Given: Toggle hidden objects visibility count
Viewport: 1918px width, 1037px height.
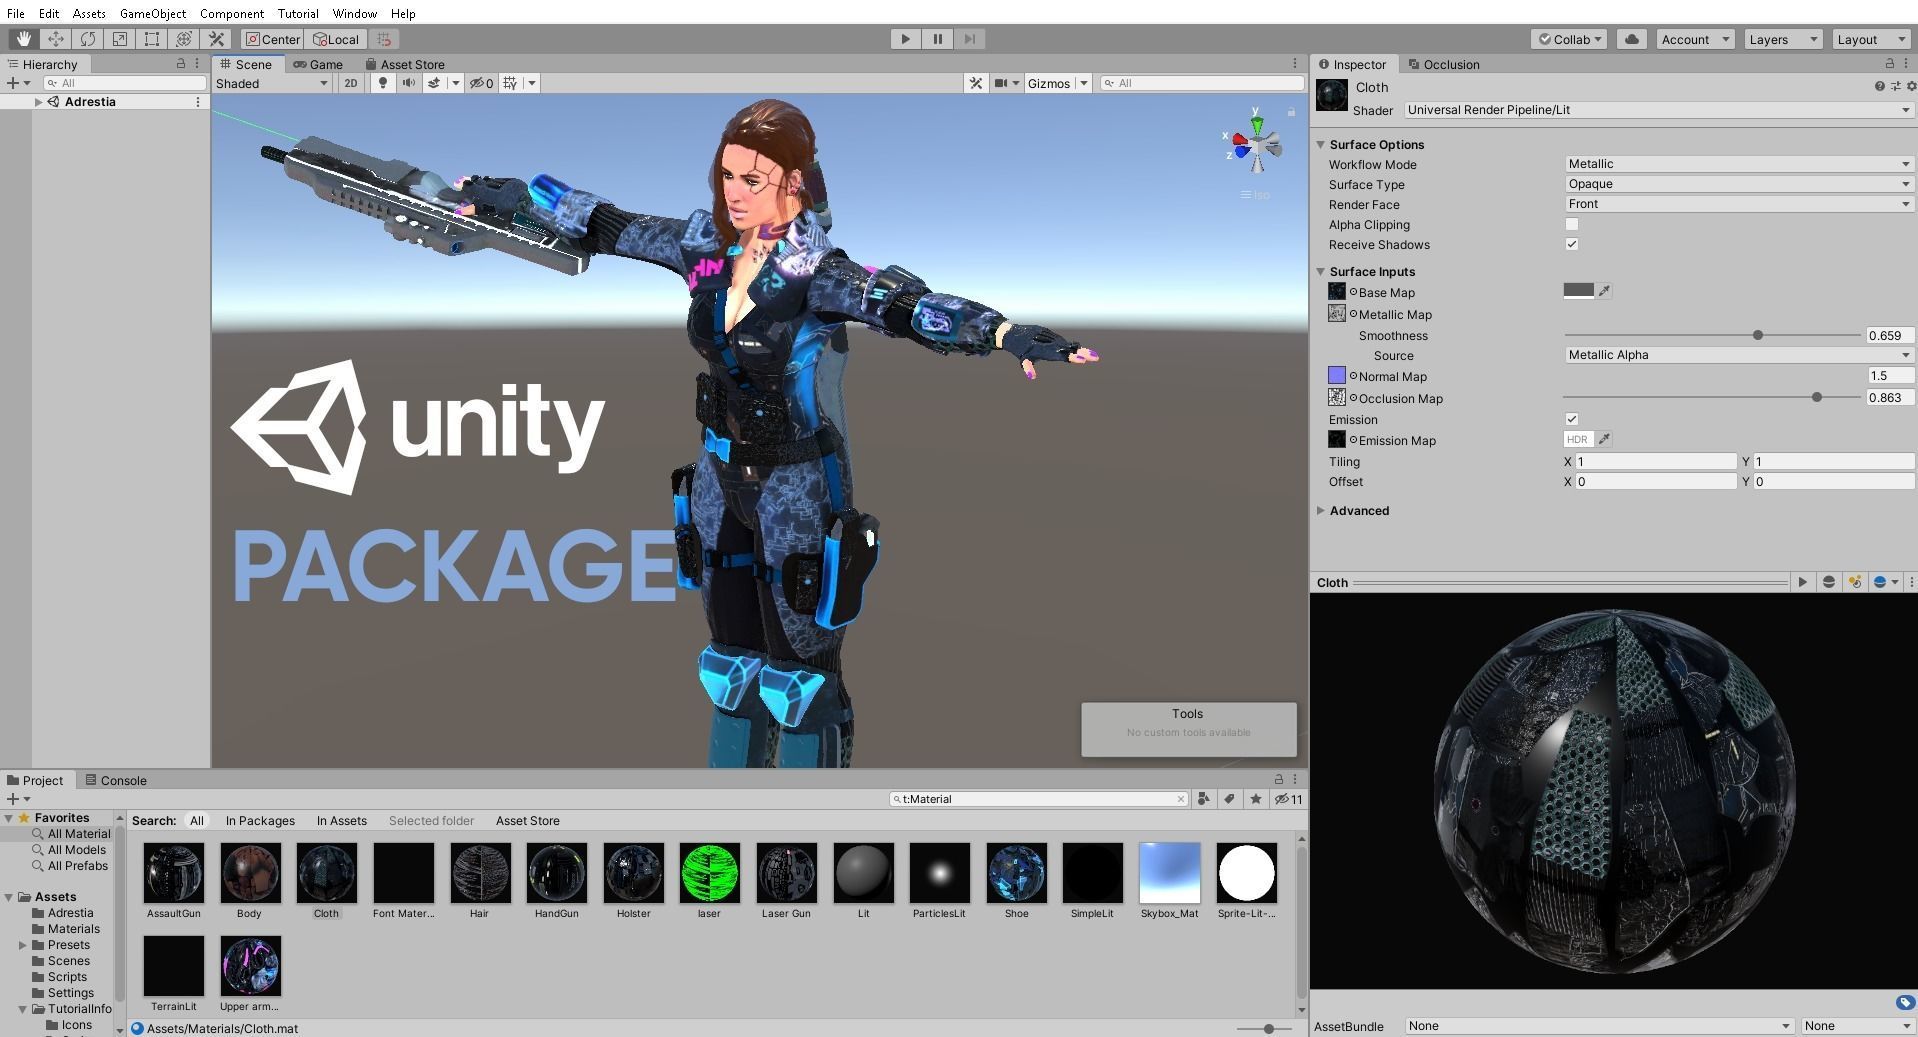Looking at the screenshot, I should point(482,83).
